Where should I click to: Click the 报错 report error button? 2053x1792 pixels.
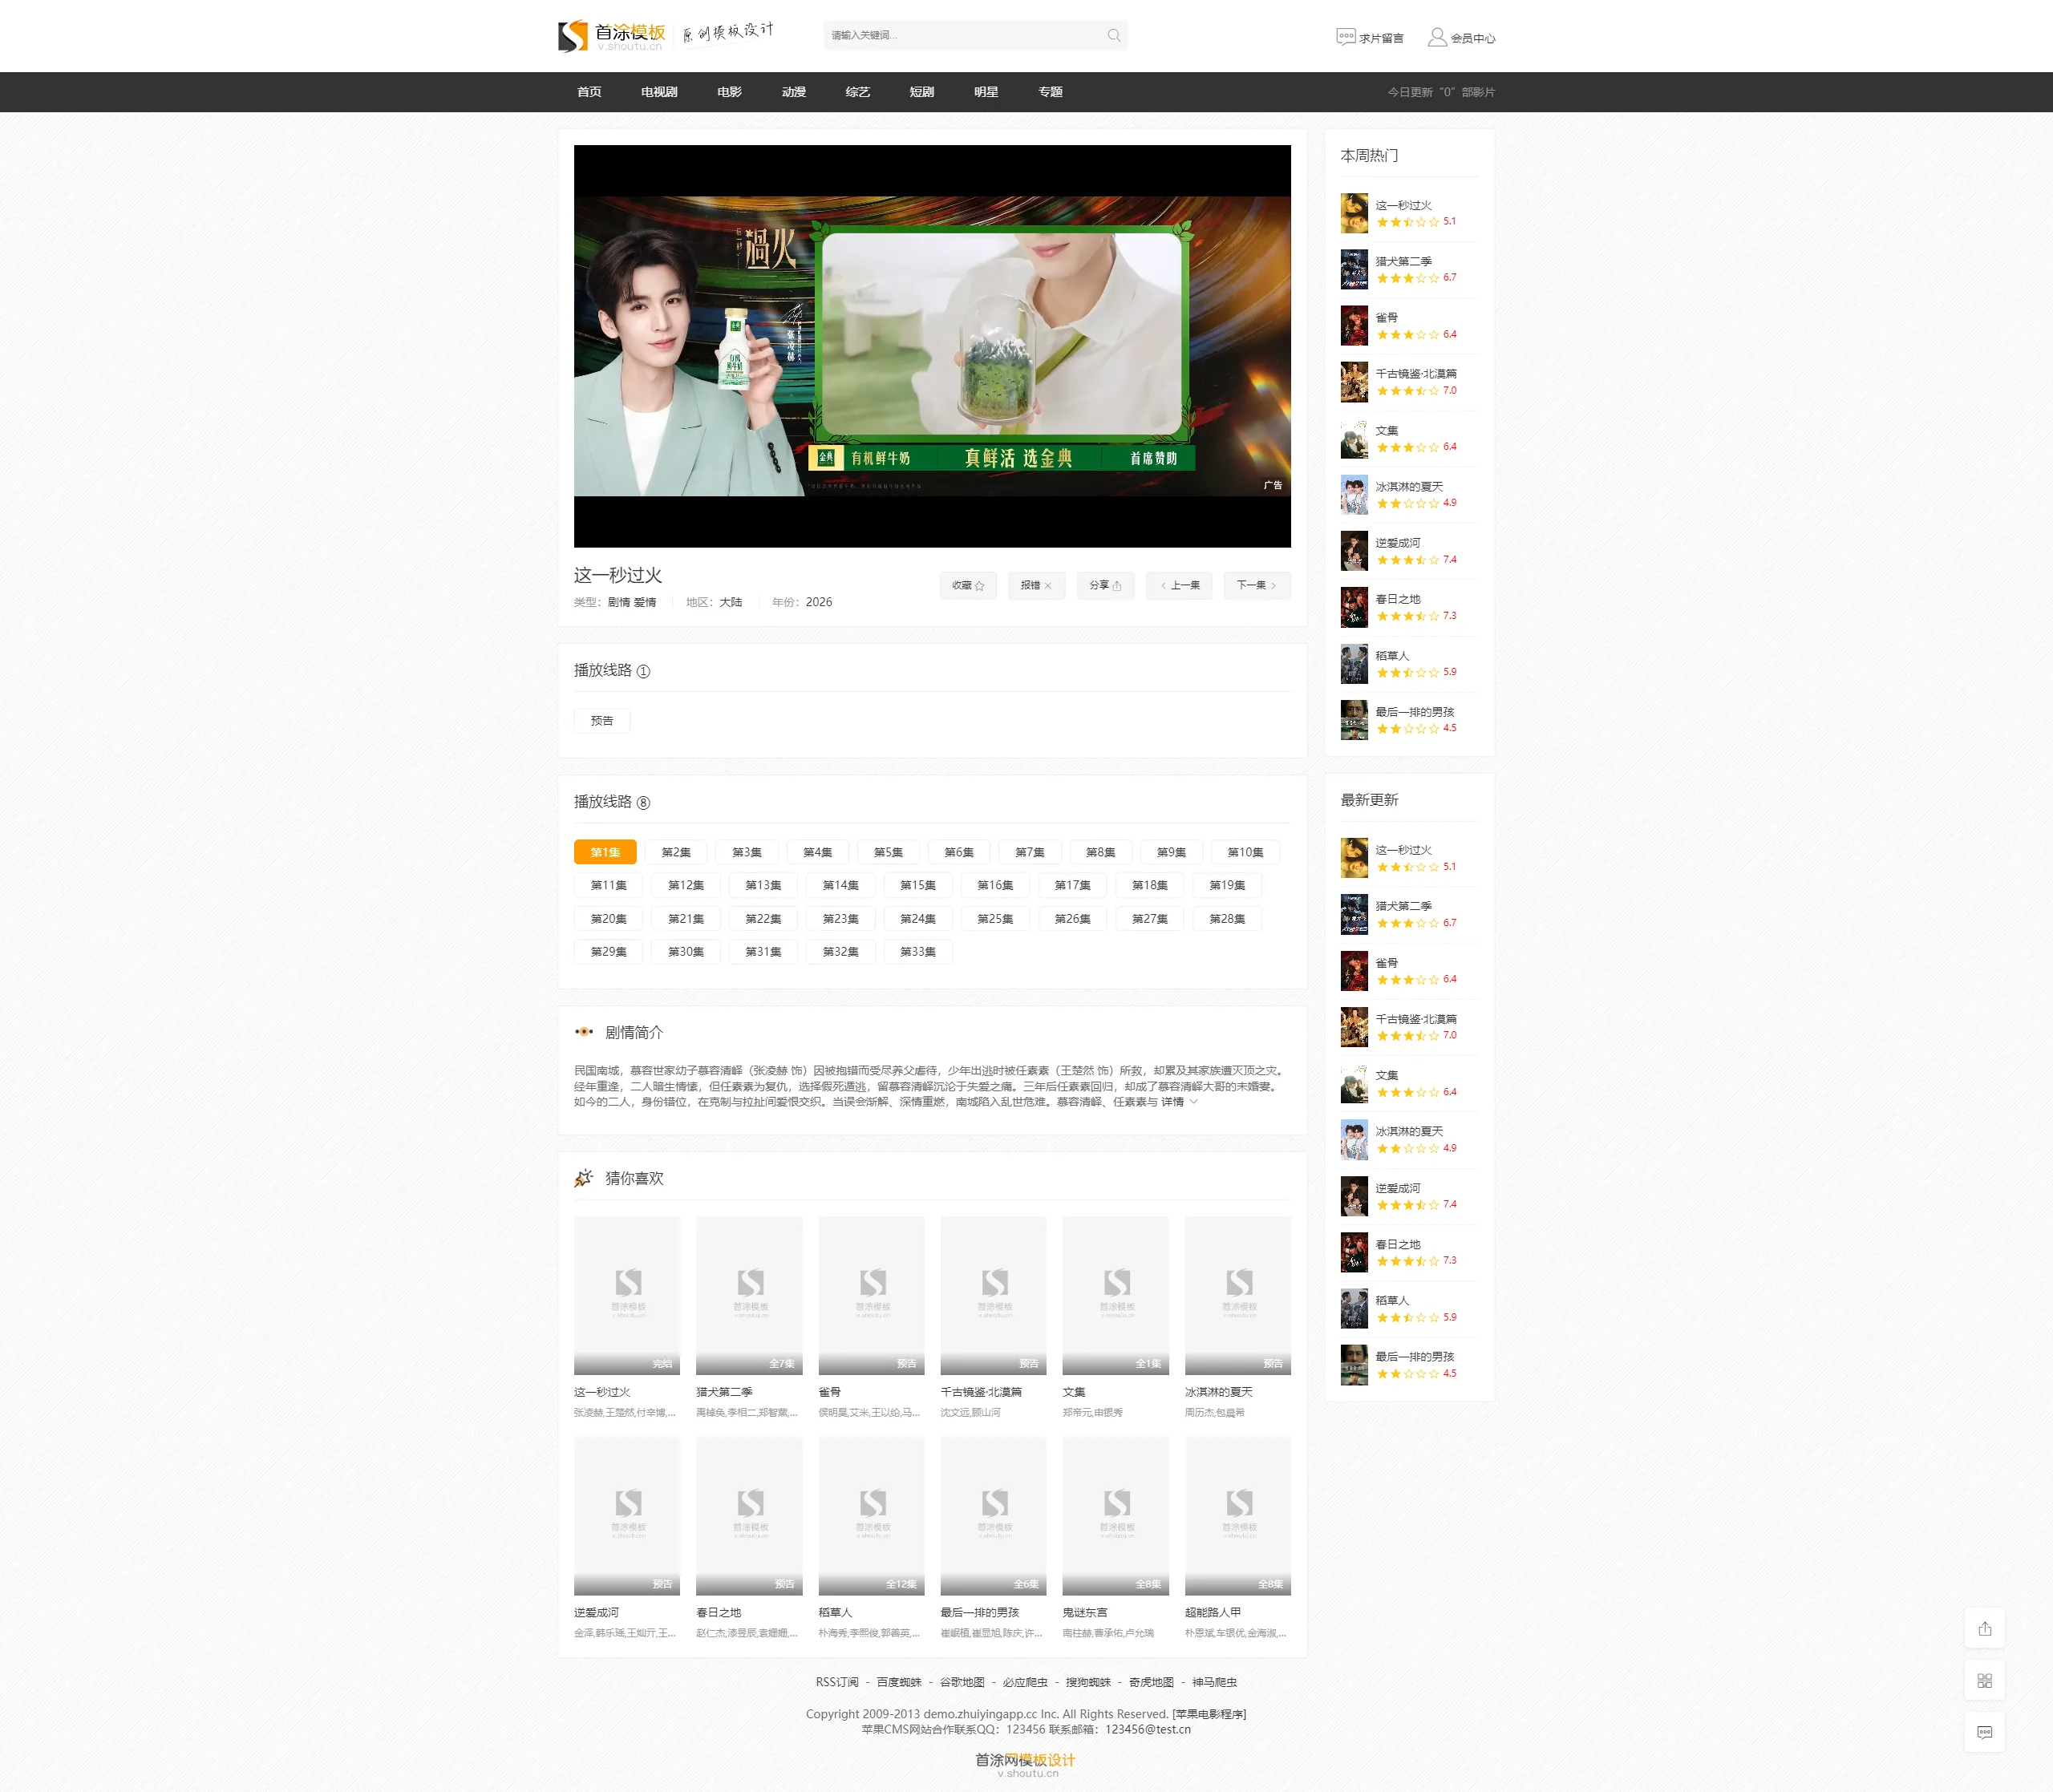pos(1036,586)
